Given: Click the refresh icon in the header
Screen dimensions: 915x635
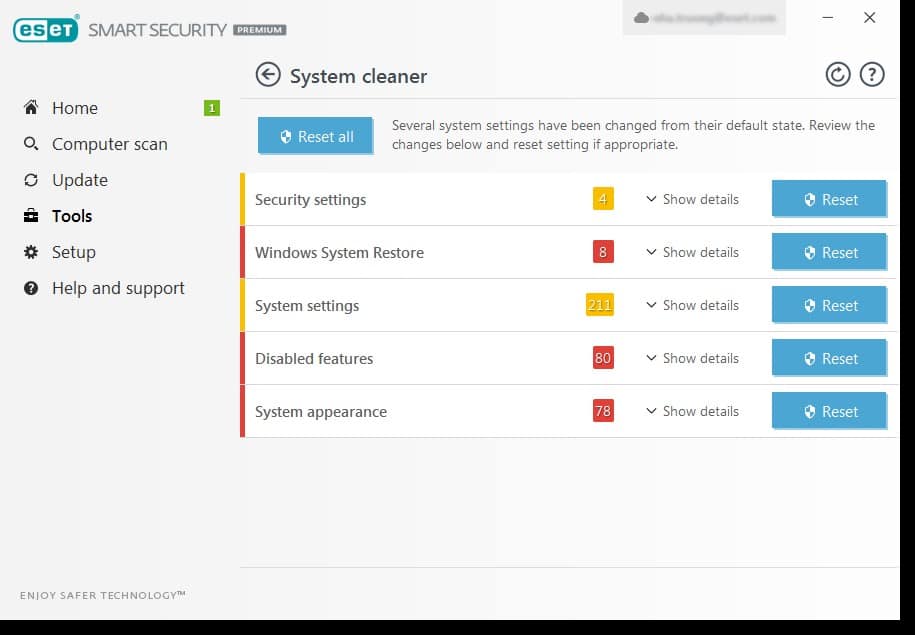Looking at the screenshot, I should (x=837, y=75).
